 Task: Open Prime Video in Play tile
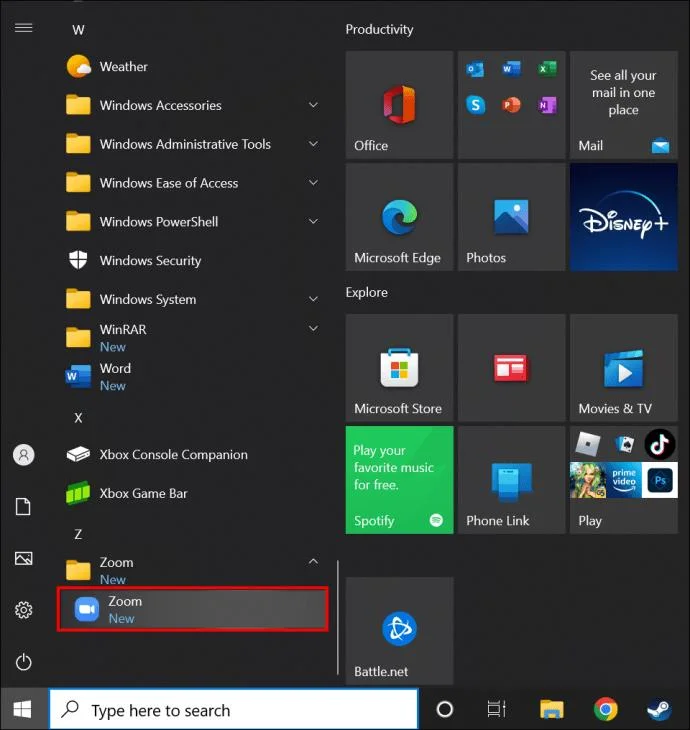(x=623, y=479)
